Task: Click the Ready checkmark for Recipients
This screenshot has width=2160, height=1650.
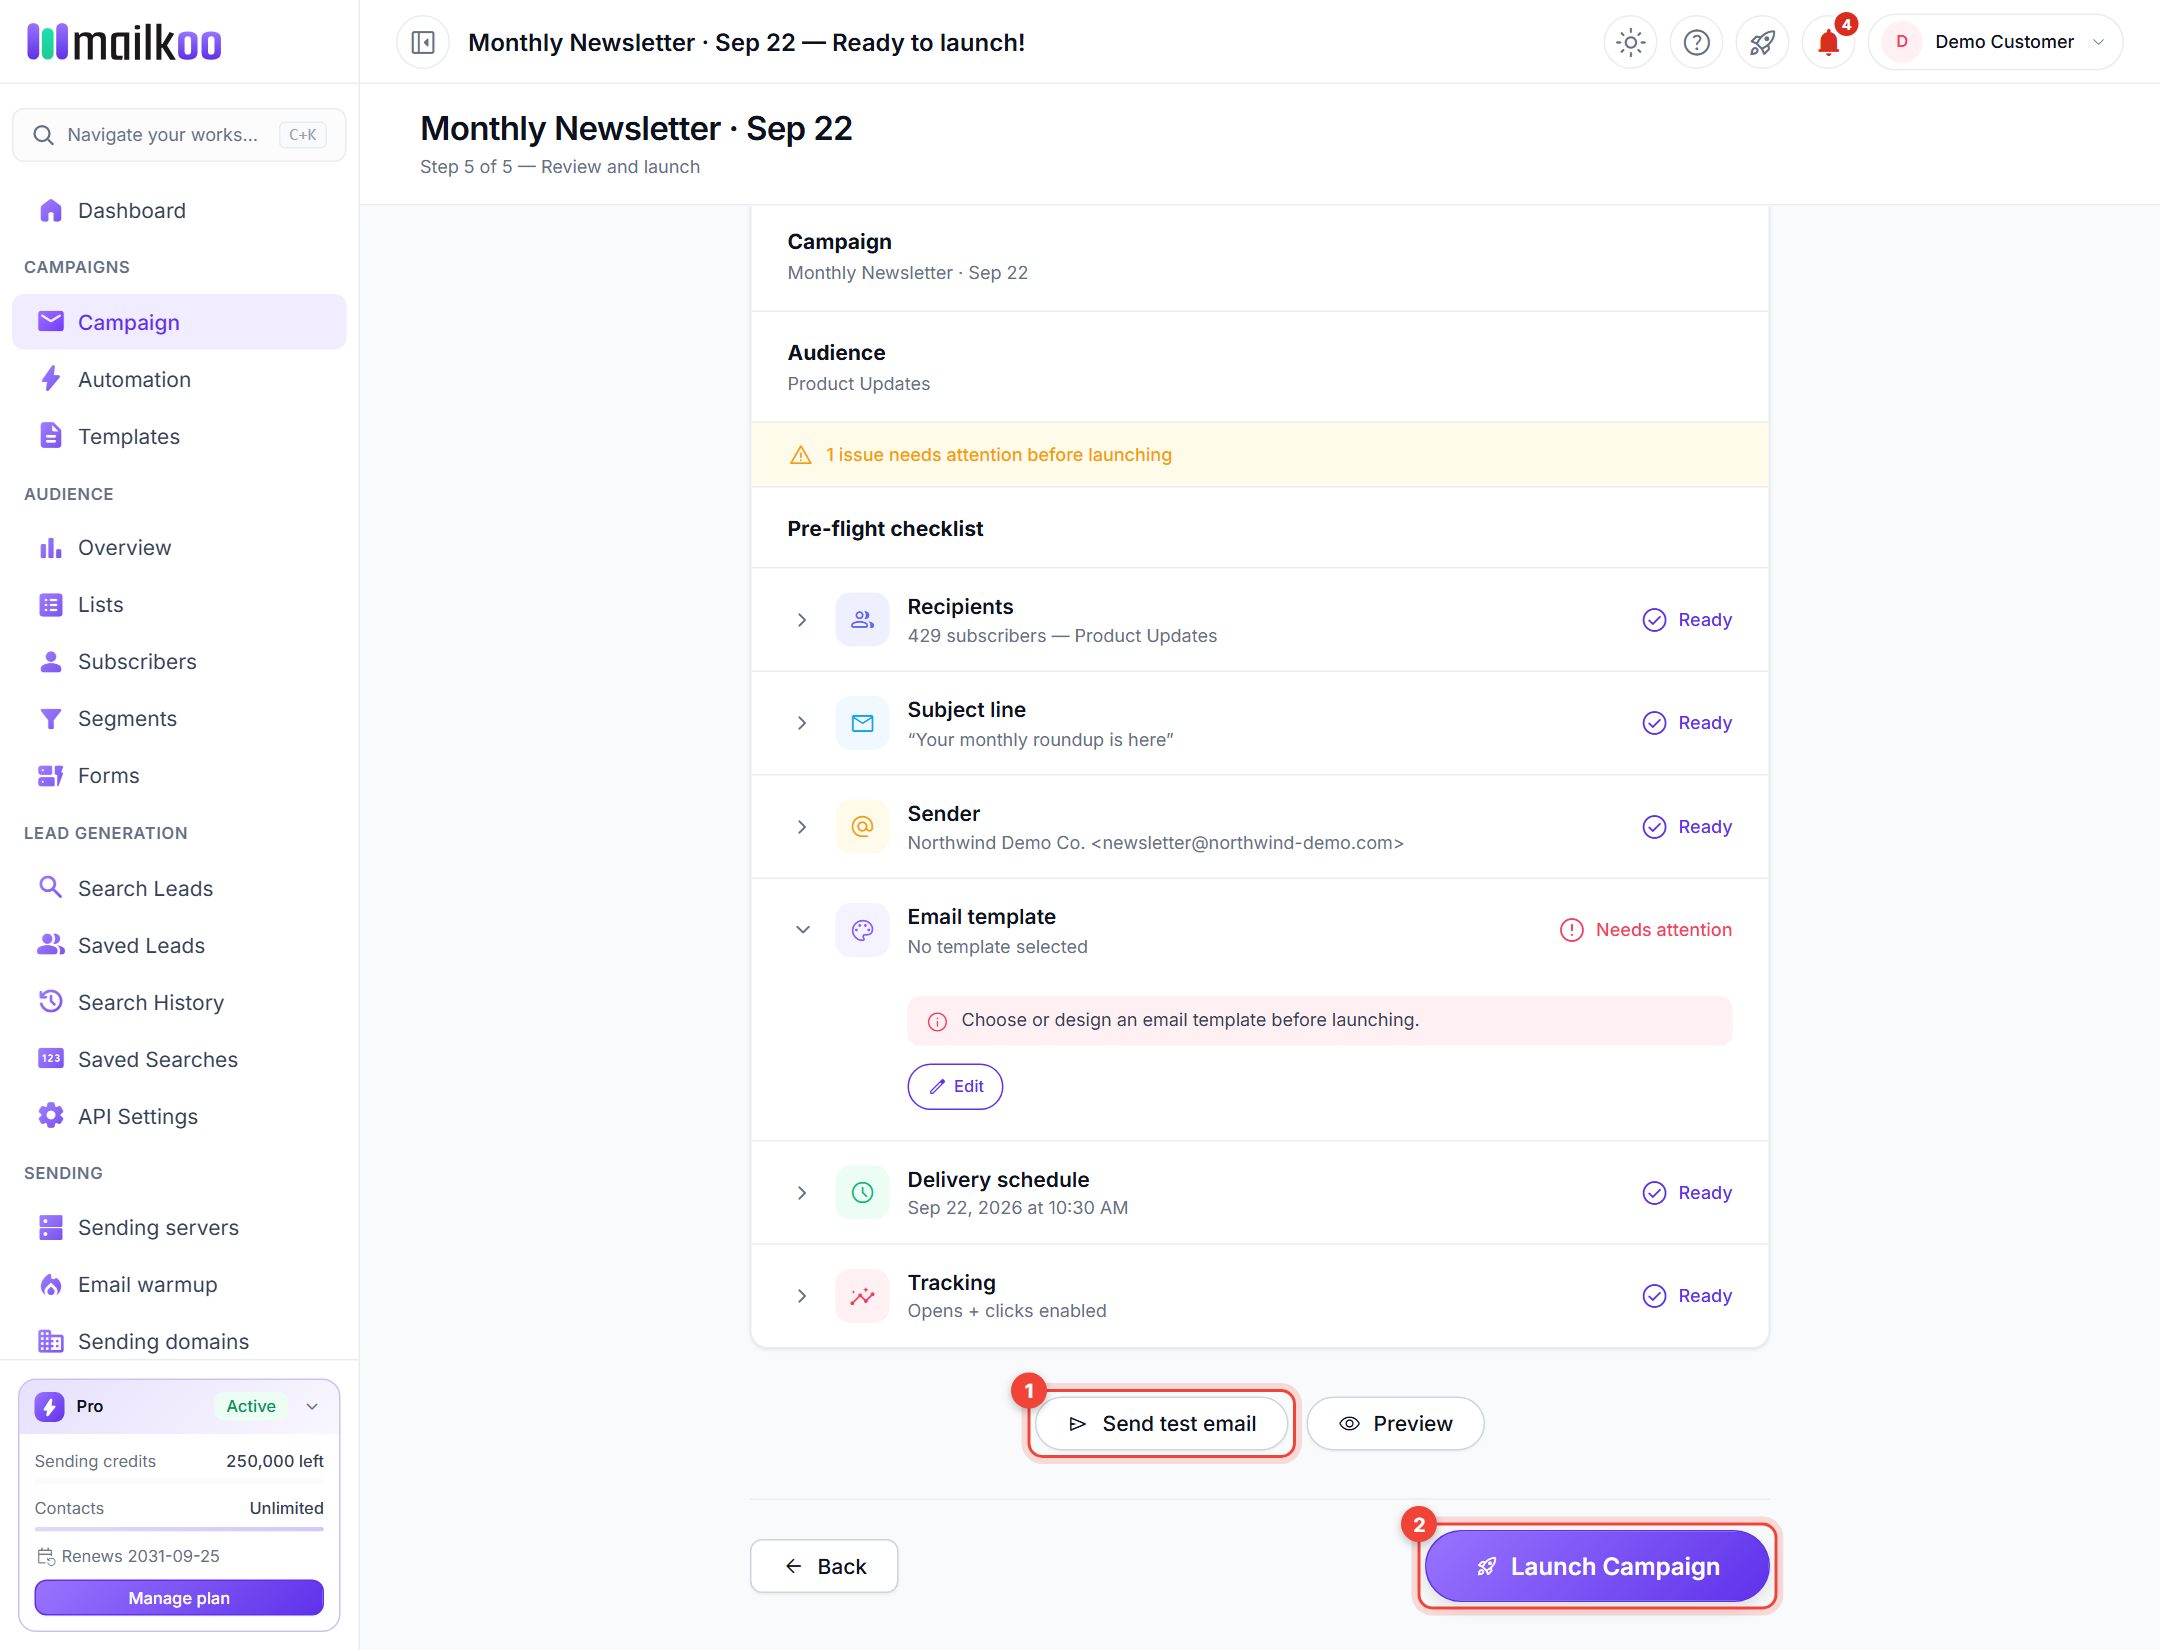Action: tap(1654, 620)
